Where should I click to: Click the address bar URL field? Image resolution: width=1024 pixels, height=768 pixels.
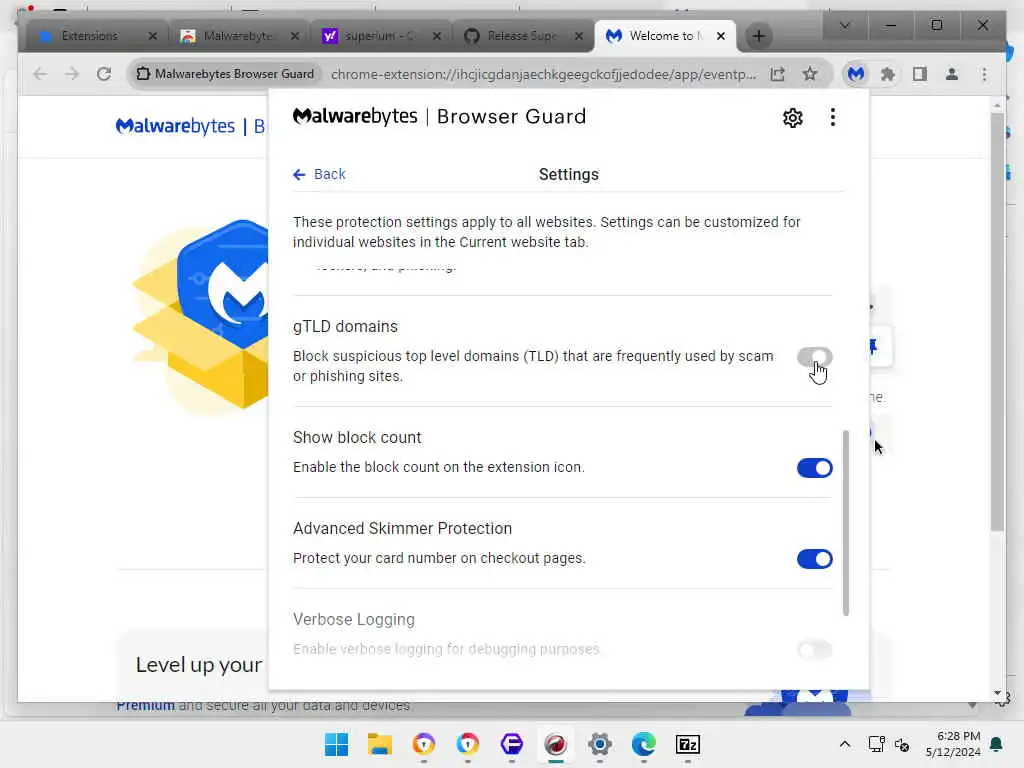coord(543,74)
